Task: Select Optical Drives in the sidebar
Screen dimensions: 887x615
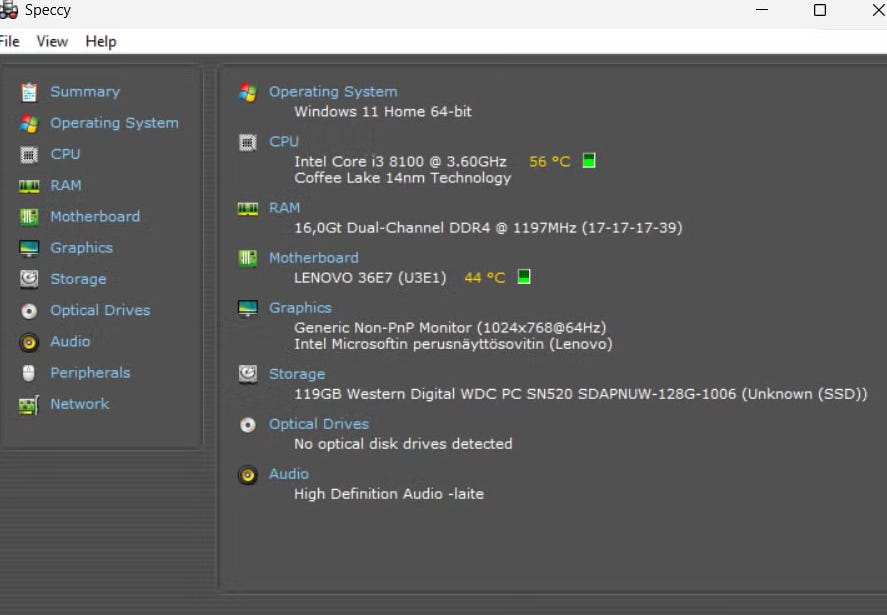Action: click(100, 310)
